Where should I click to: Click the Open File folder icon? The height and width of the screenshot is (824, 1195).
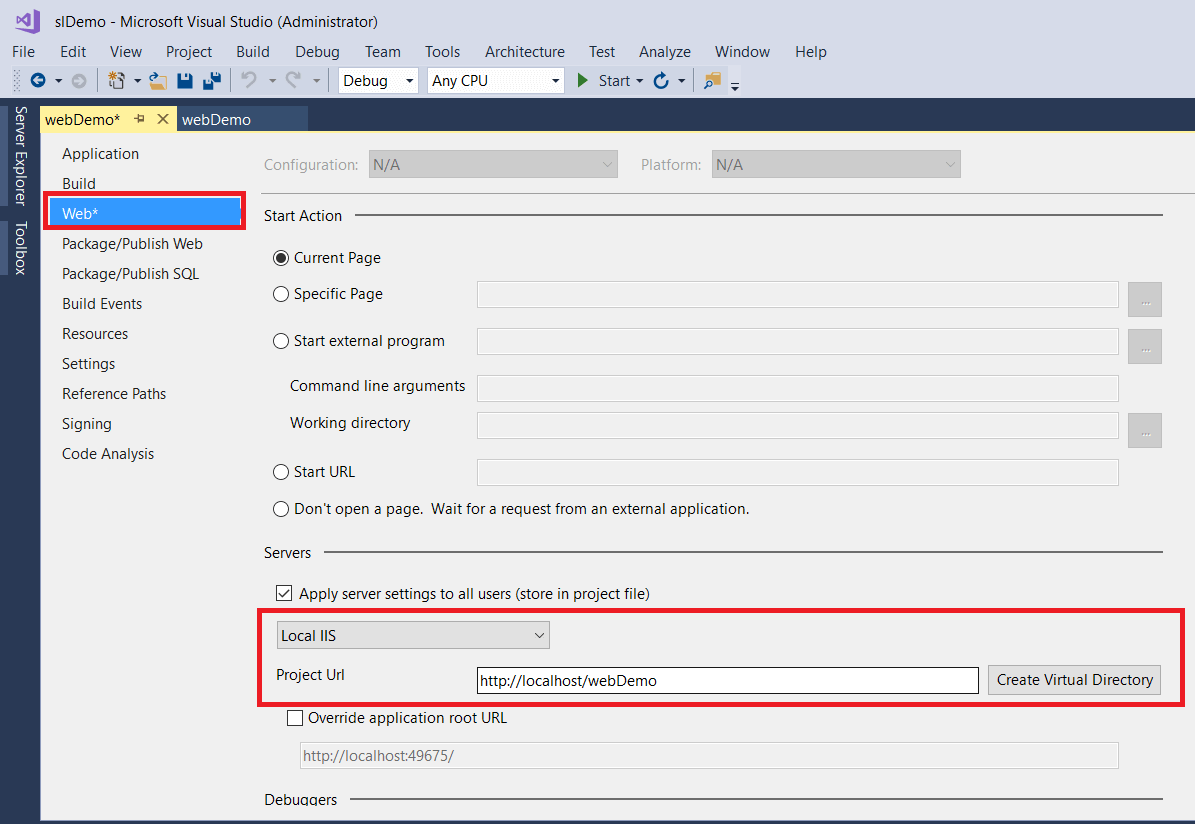click(158, 80)
